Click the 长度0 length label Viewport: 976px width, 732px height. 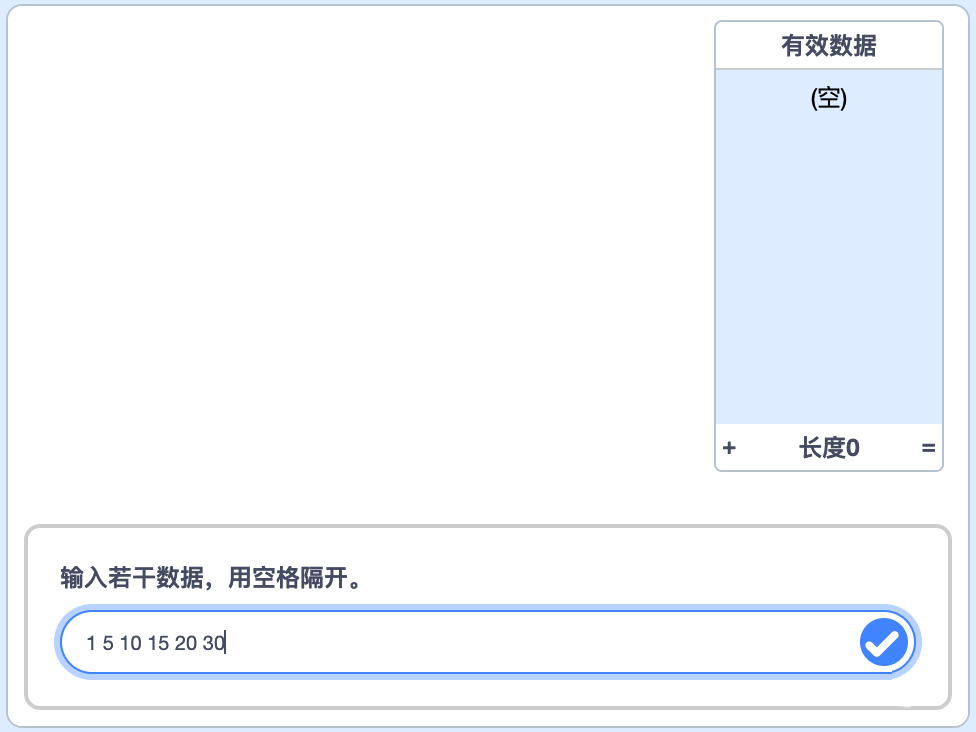point(829,448)
